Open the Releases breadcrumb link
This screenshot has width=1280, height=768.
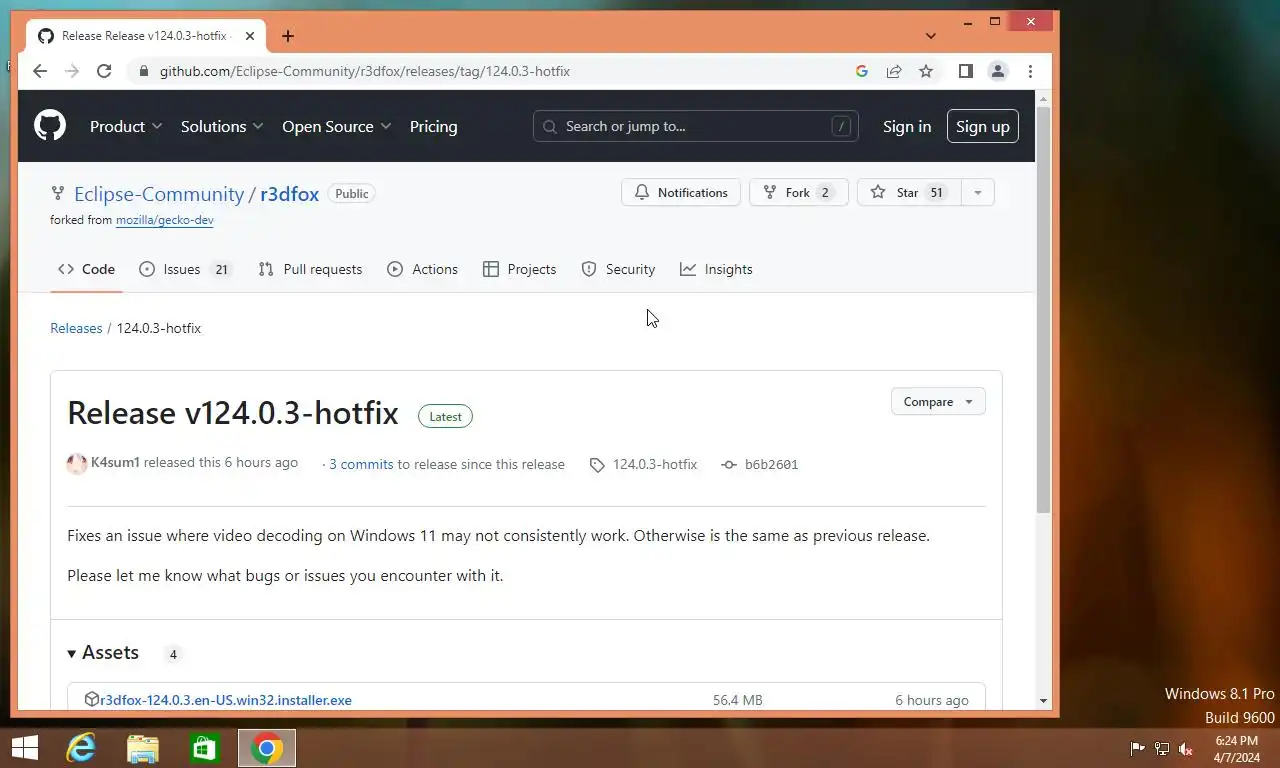point(76,328)
